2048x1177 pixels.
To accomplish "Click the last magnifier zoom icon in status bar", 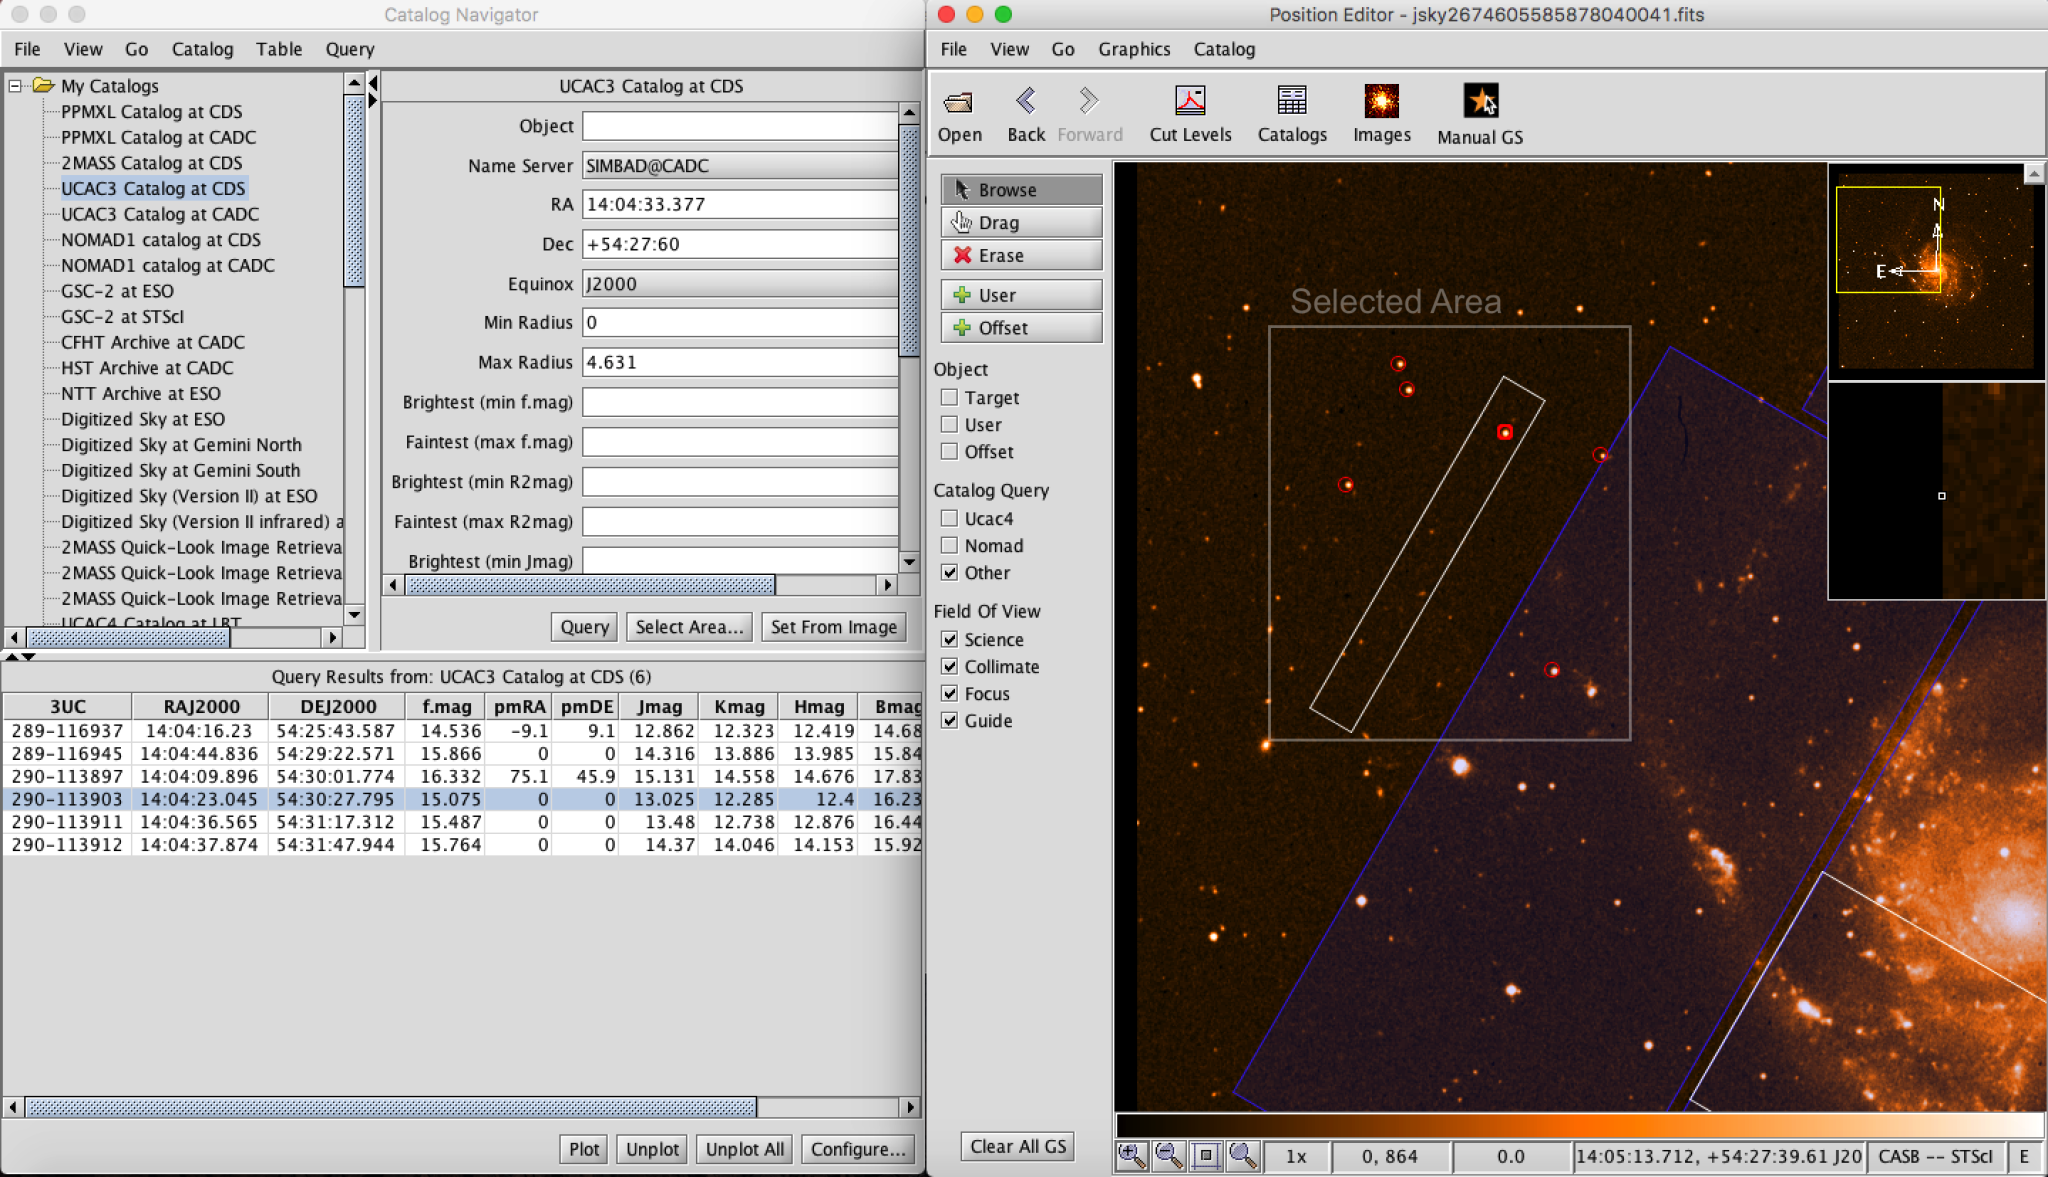I will pyautogui.click(x=1243, y=1156).
